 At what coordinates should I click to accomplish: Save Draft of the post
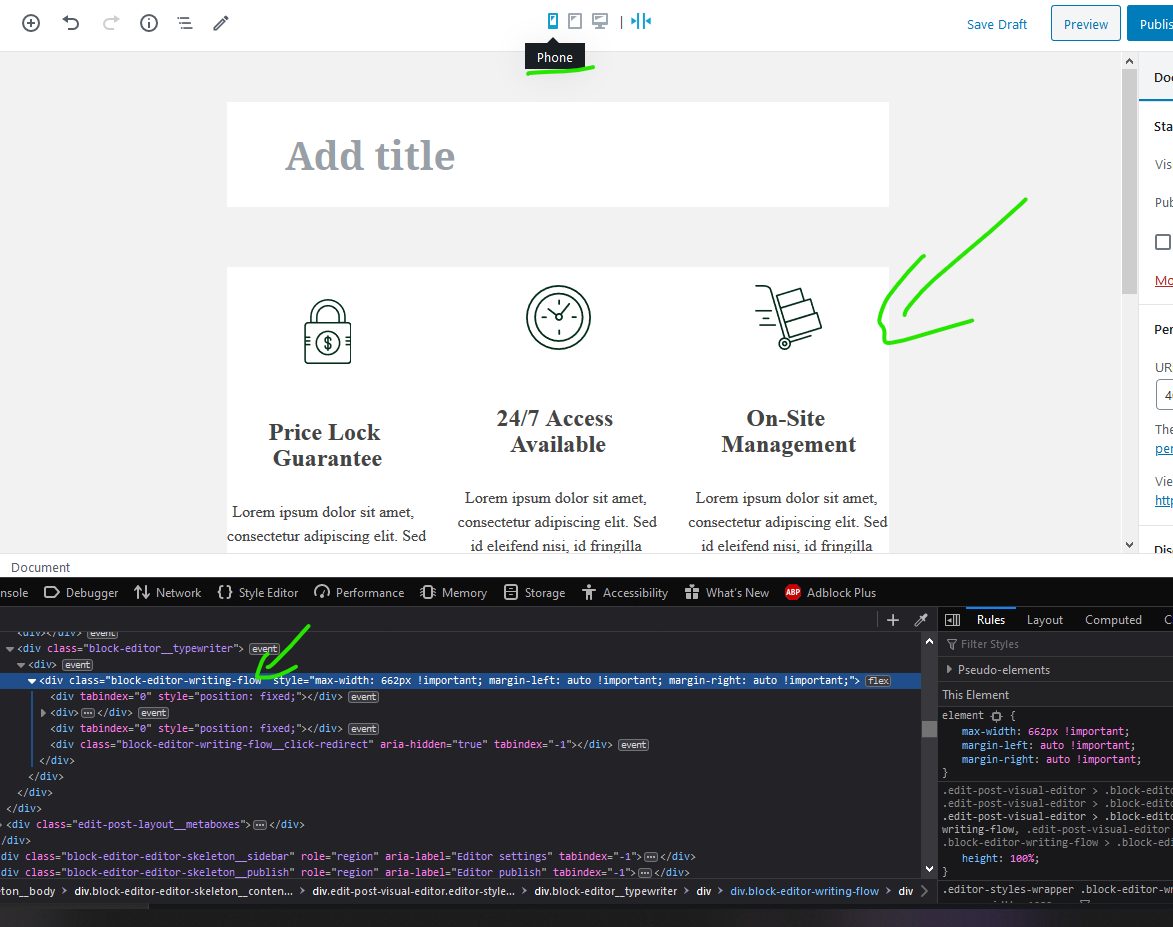point(996,25)
